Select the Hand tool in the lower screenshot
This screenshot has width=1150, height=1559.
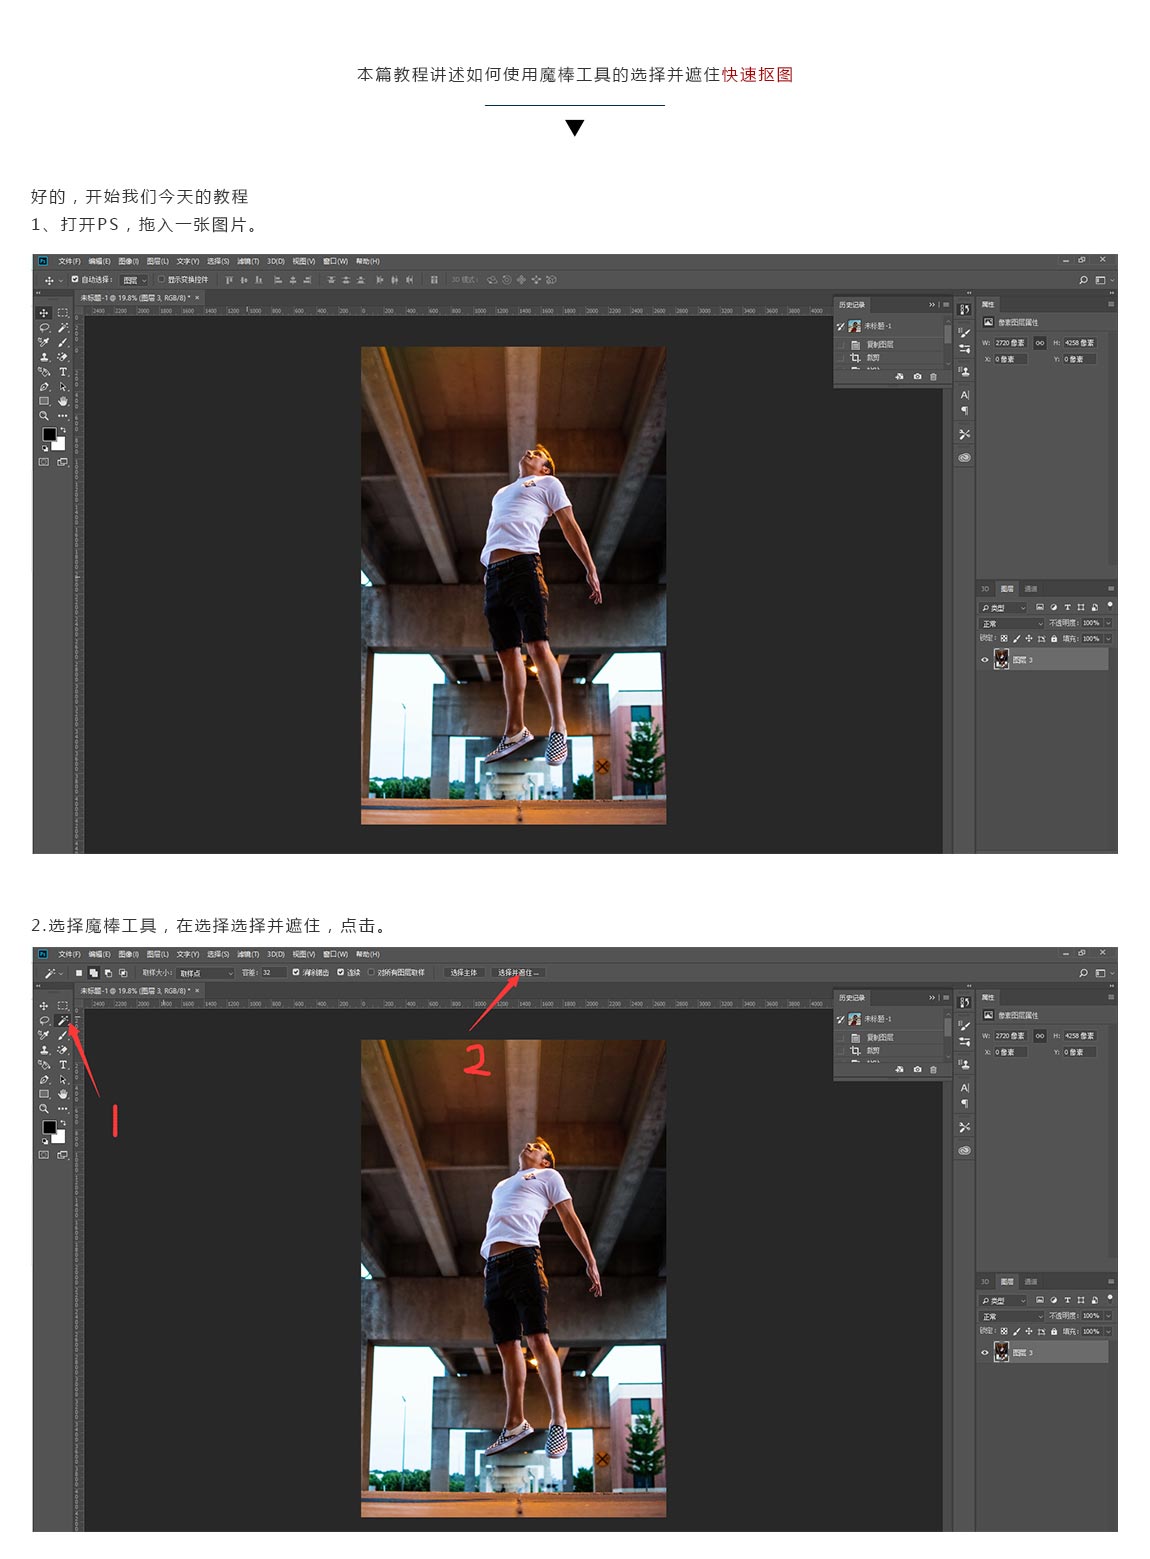63,1094
